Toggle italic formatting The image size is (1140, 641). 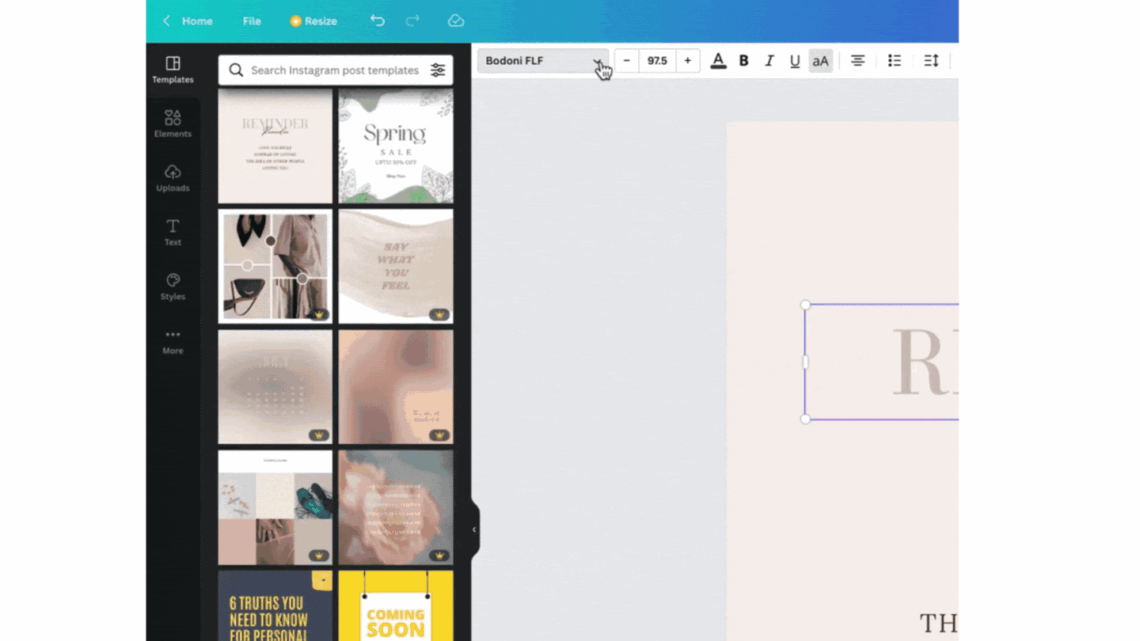point(769,60)
